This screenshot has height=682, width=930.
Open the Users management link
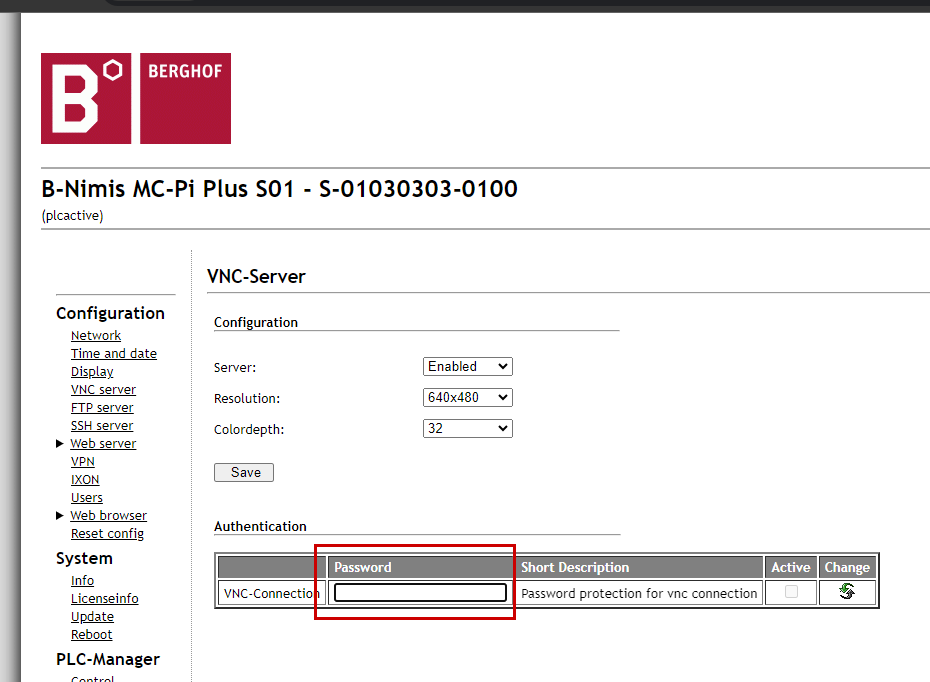87,498
